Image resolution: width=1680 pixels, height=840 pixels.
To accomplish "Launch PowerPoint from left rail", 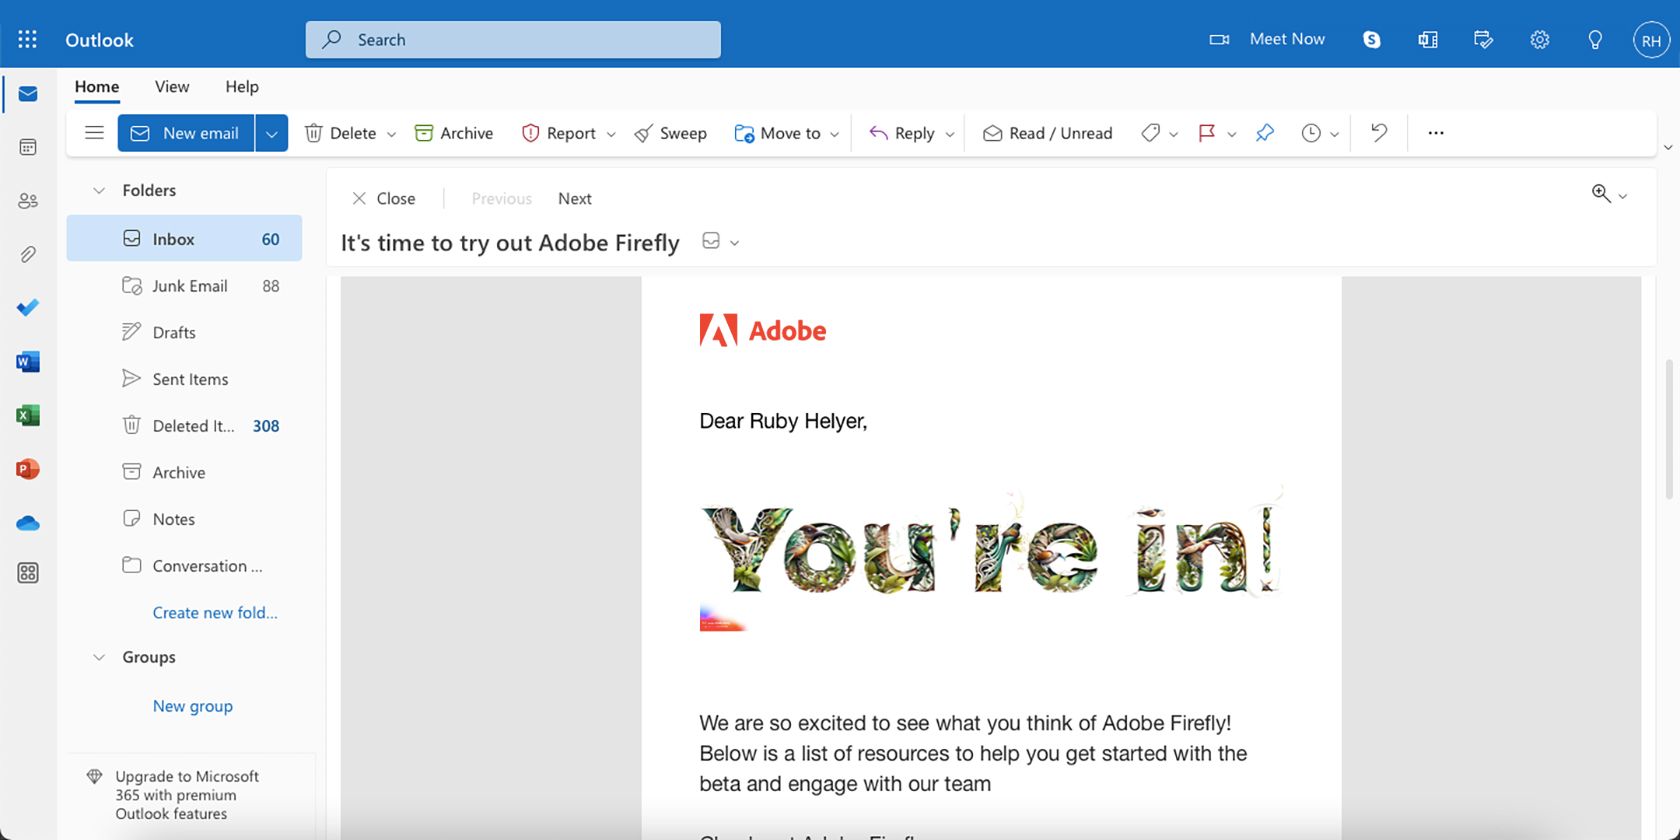I will [28, 469].
